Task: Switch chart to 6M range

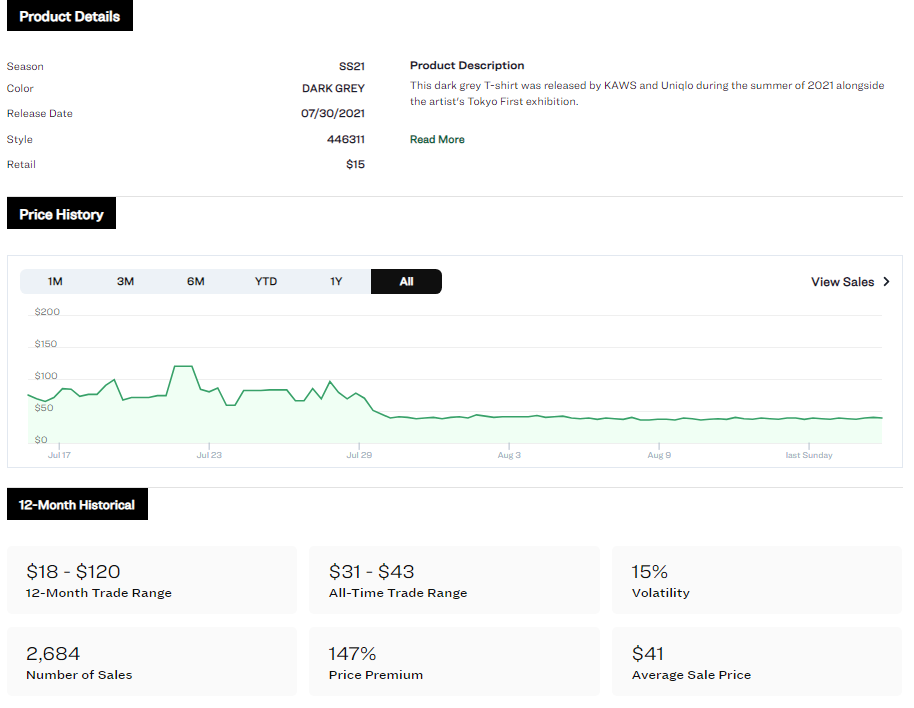Action: point(196,281)
